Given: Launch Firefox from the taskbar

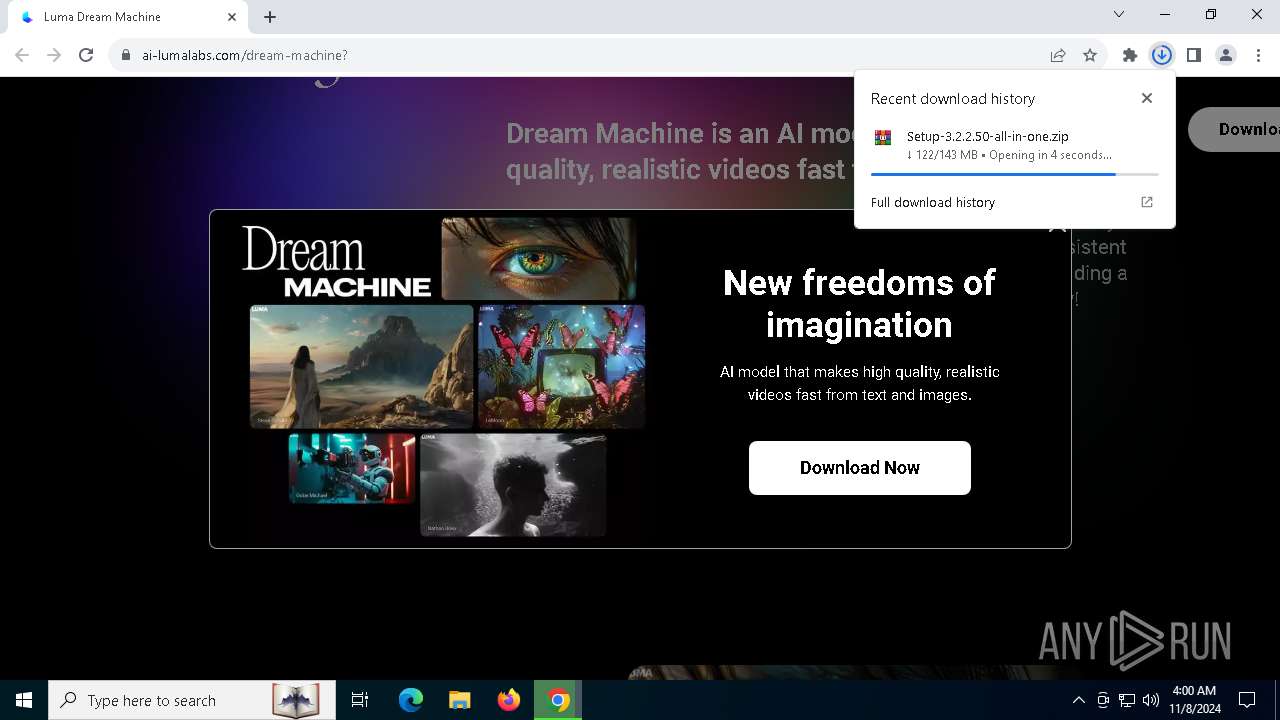Looking at the screenshot, I should [509, 700].
